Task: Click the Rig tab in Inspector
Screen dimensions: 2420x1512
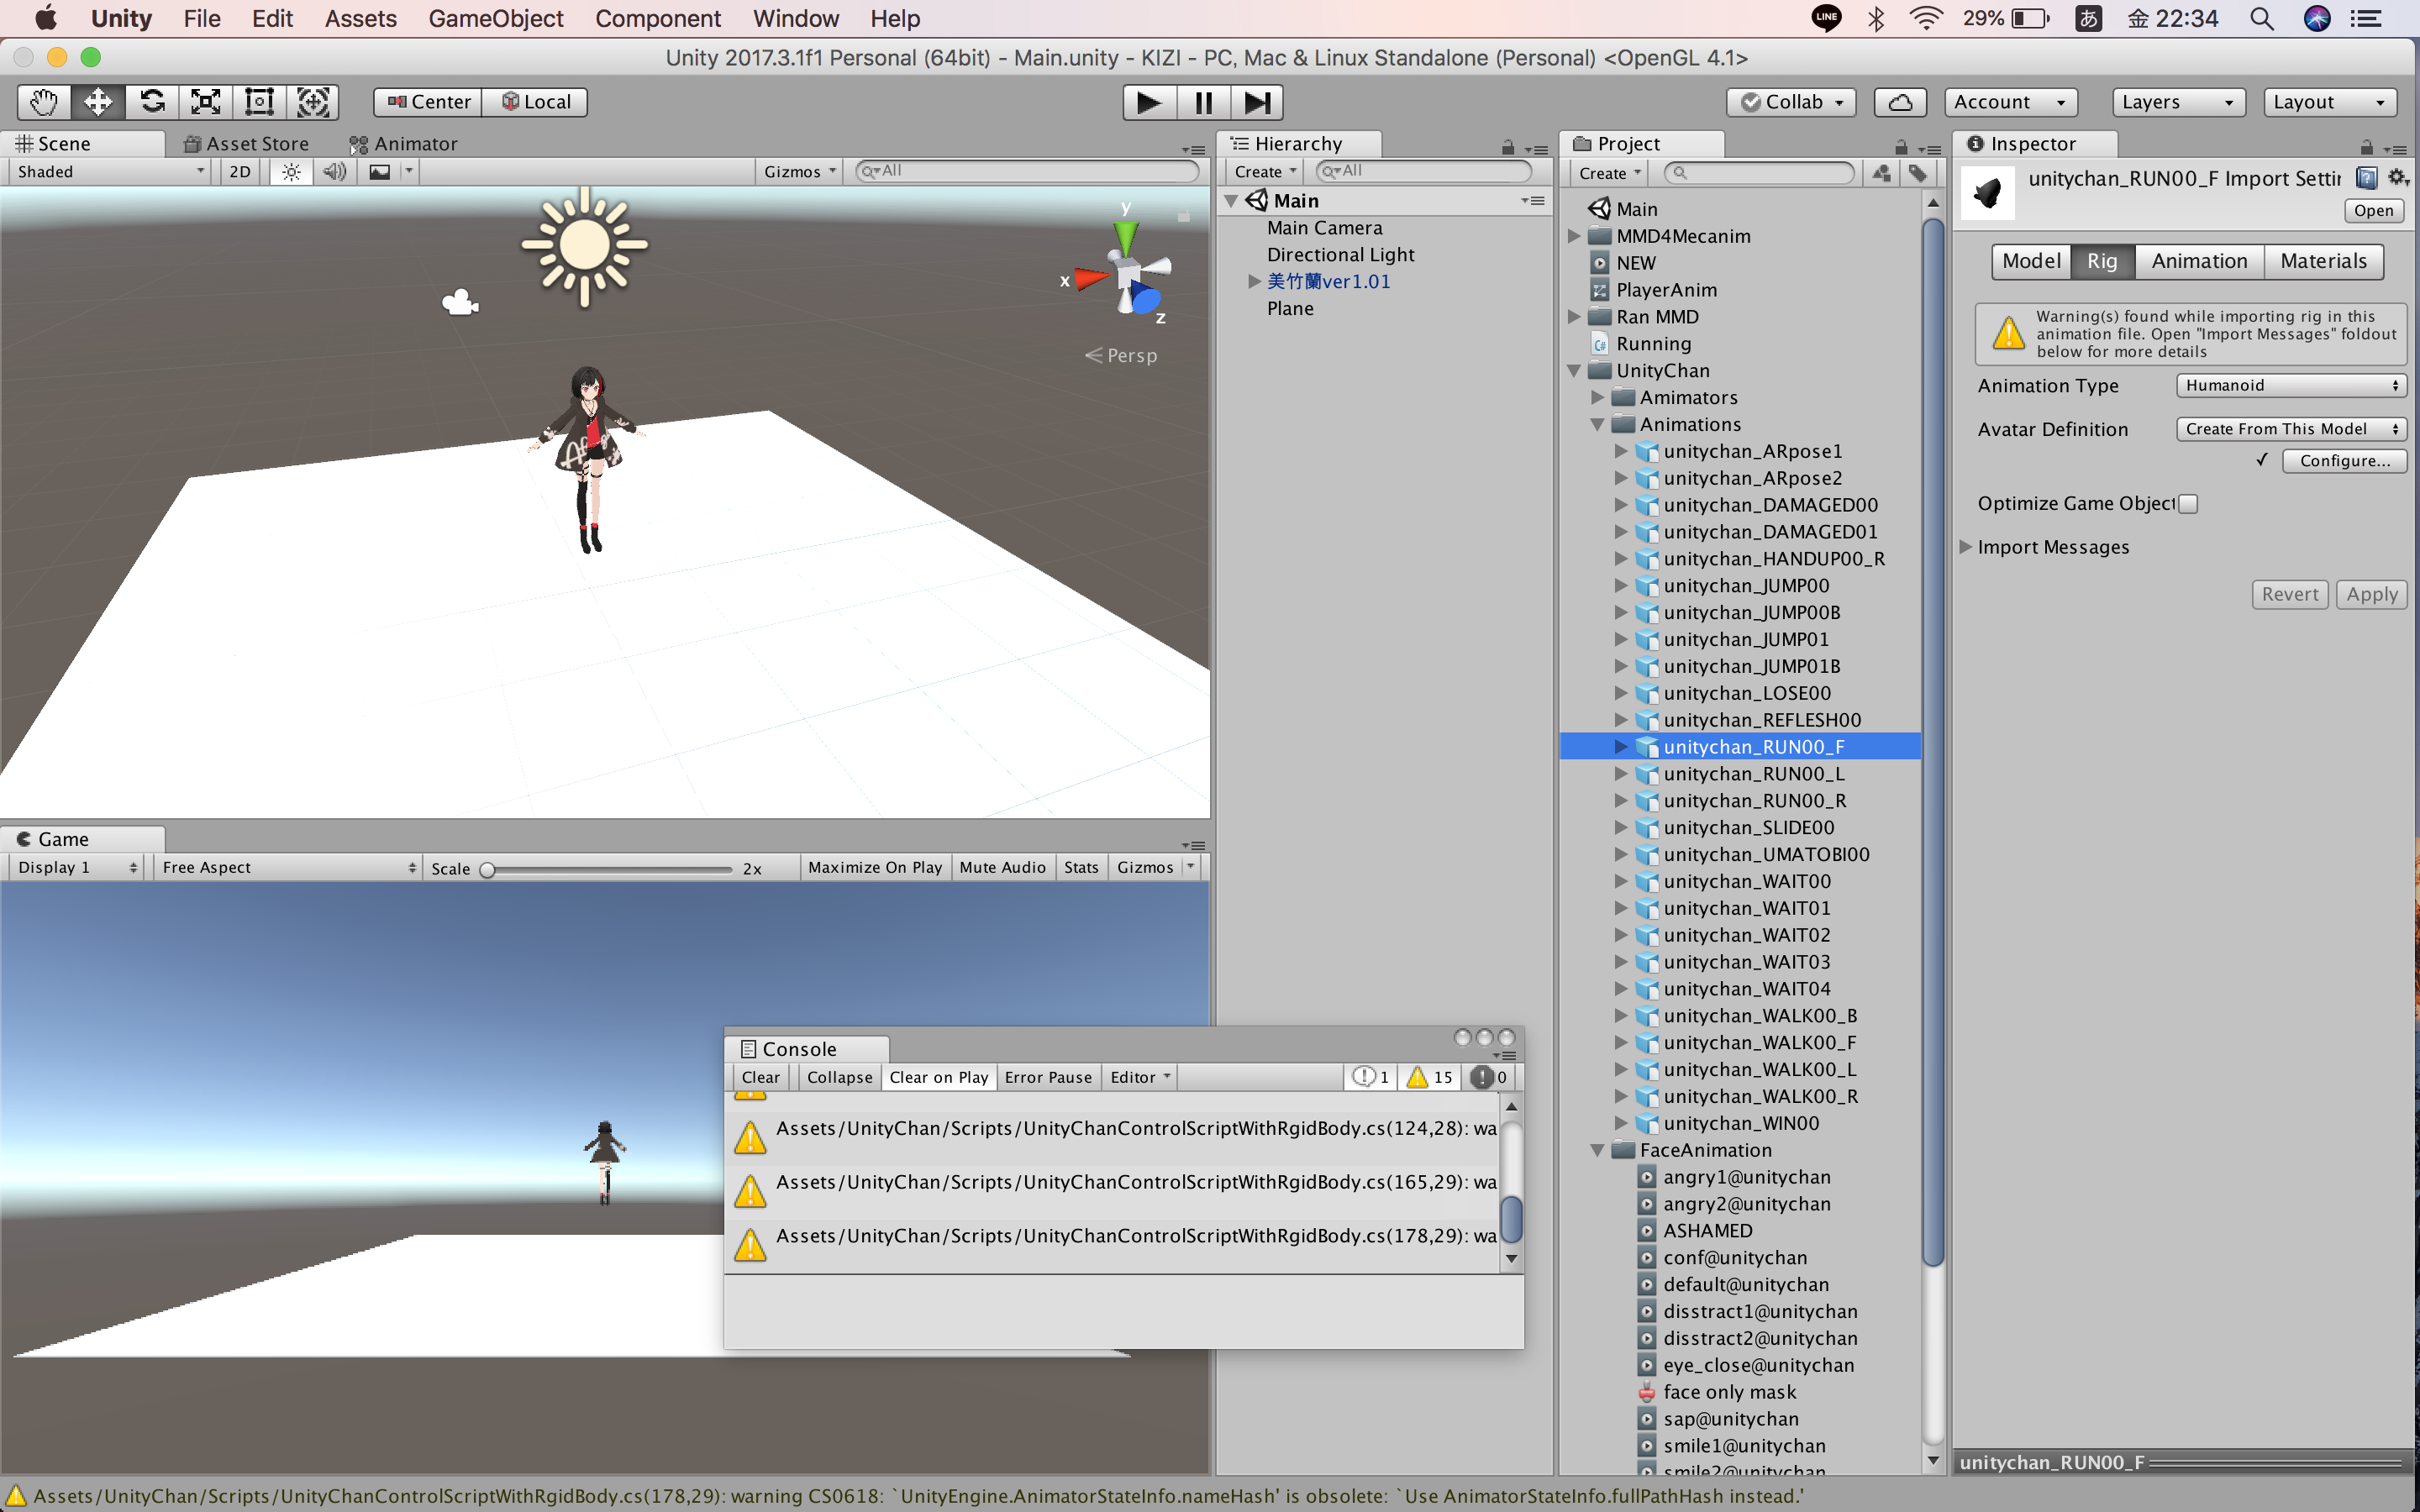Action: [x=2102, y=260]
